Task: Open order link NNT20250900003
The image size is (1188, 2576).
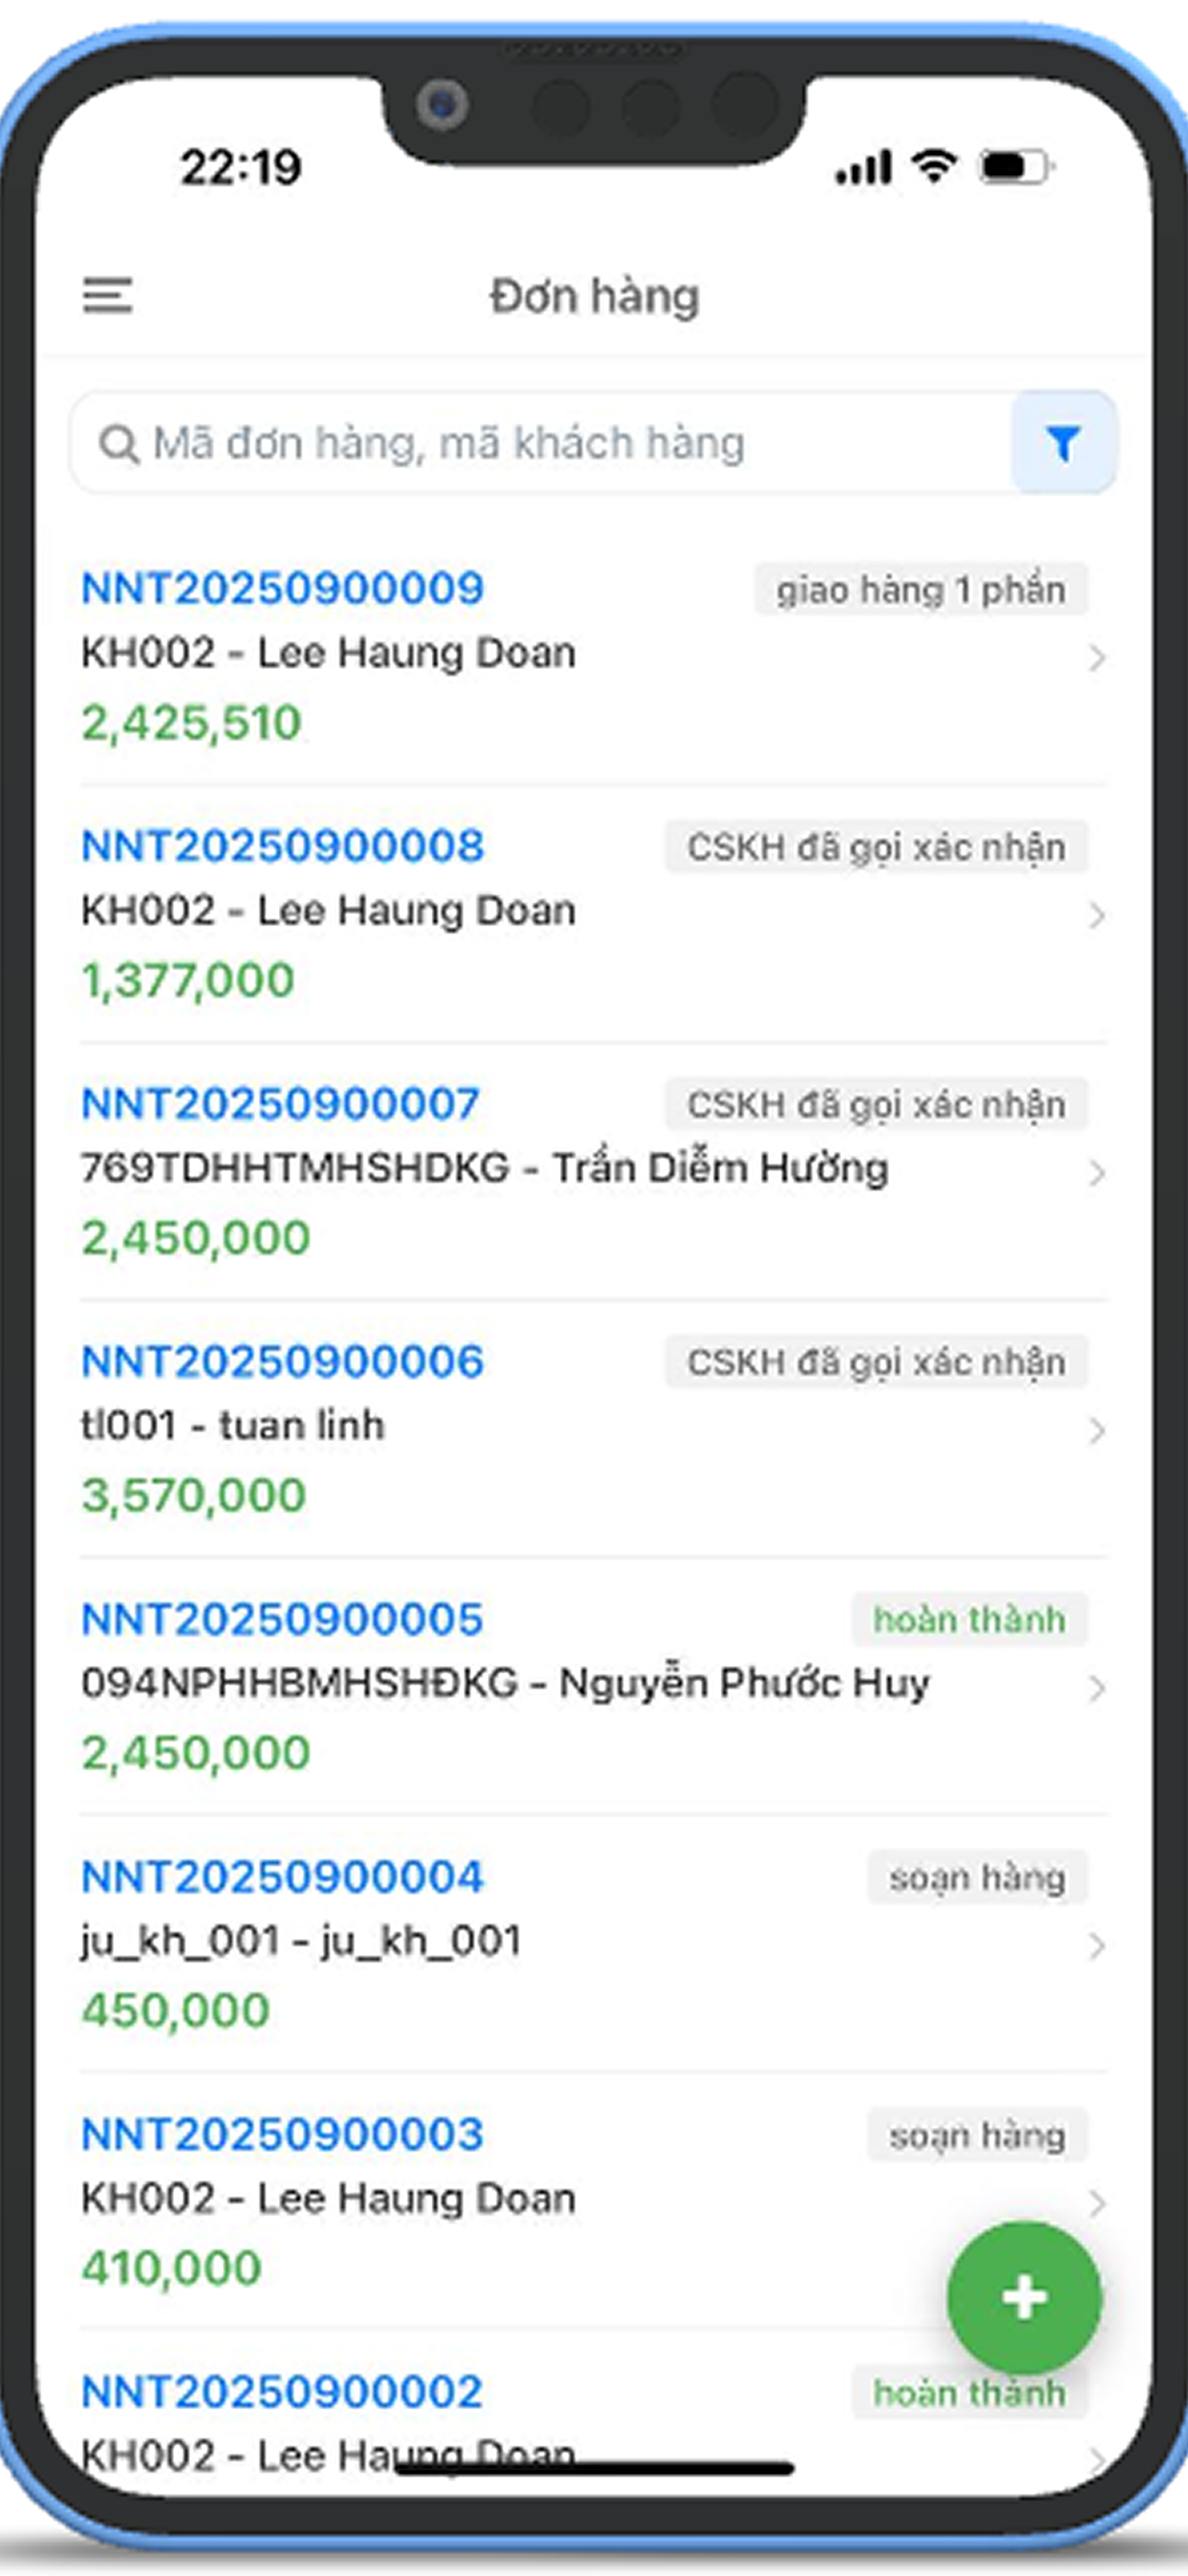Action: tap(283, 2134)
